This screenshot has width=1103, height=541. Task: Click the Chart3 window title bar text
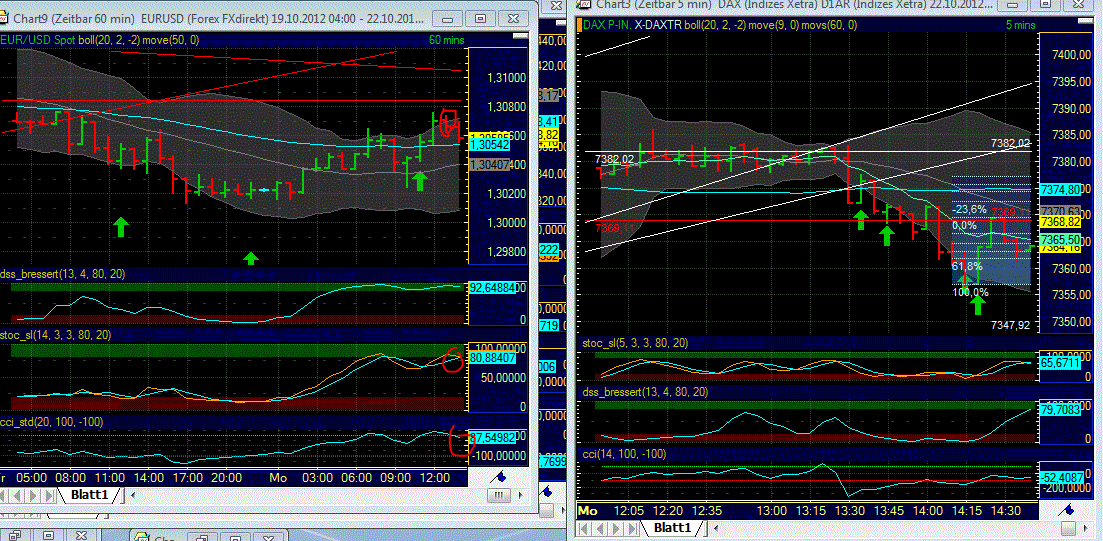point(793,4)
